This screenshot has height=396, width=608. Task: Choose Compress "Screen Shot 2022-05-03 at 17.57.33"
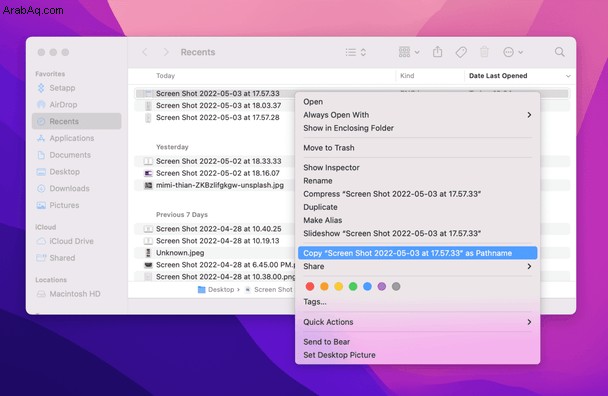tap(418, 194)
